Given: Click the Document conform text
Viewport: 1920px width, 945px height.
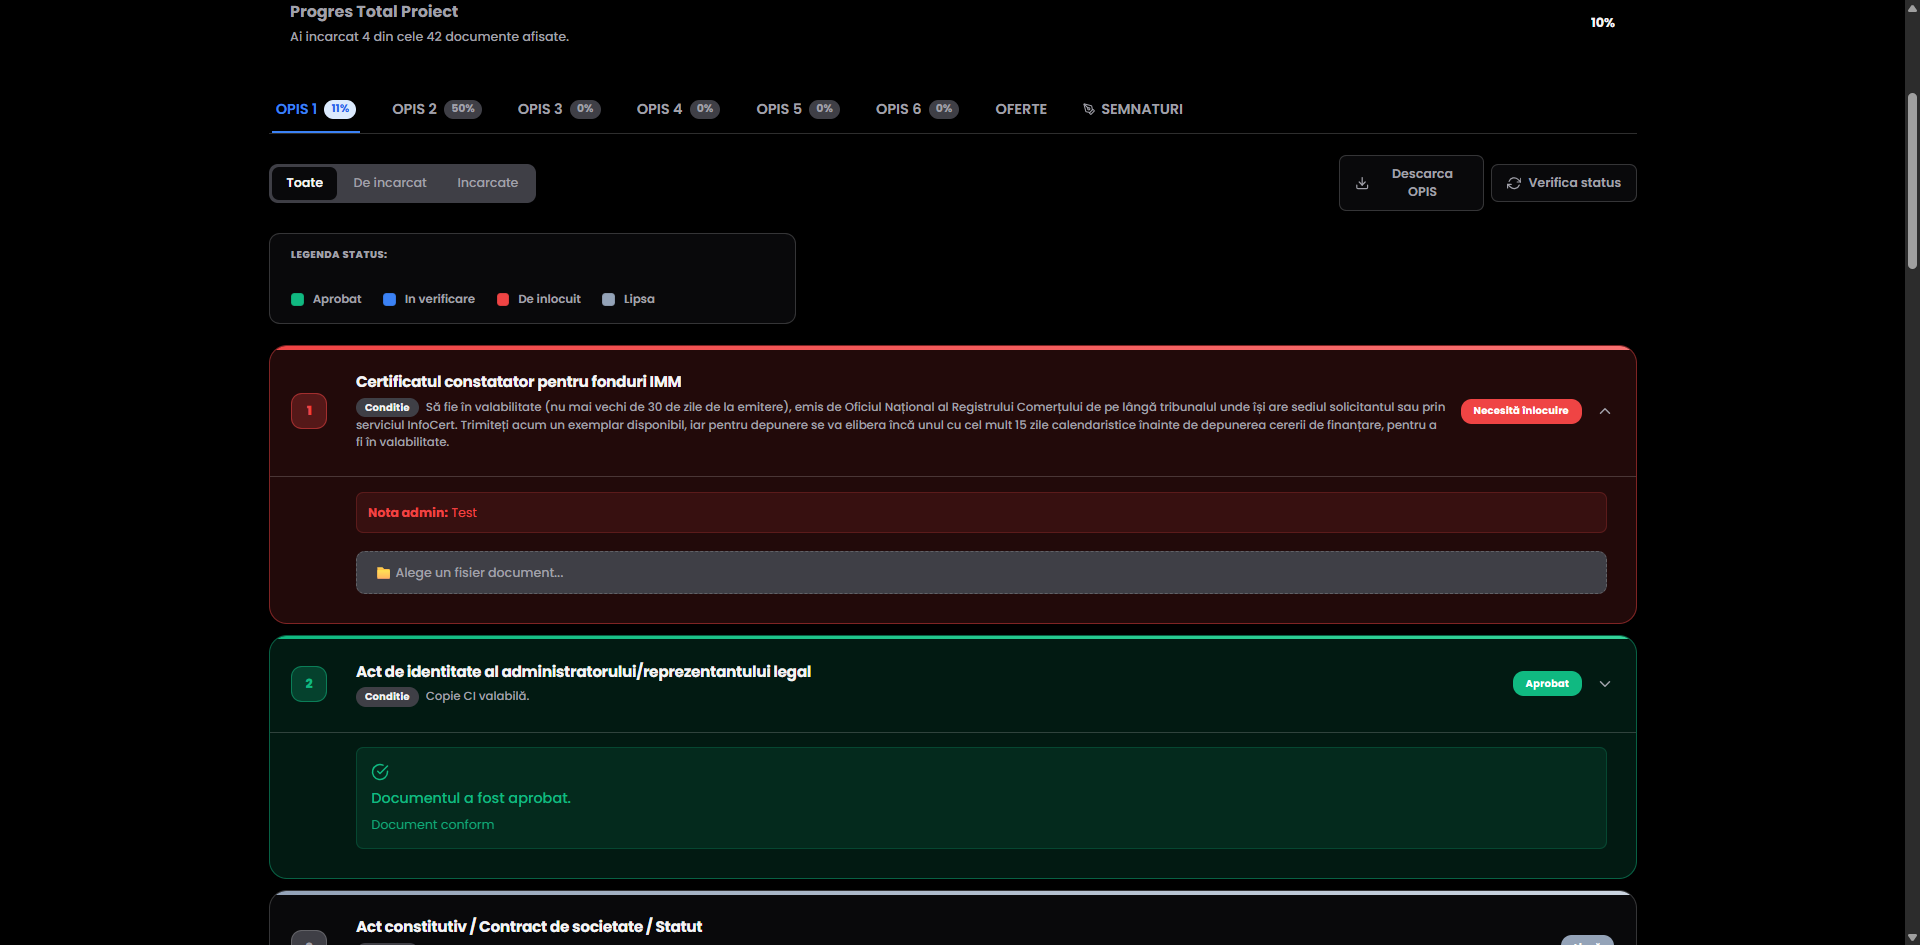Looking at the screenshot, I should click(432, 825).
